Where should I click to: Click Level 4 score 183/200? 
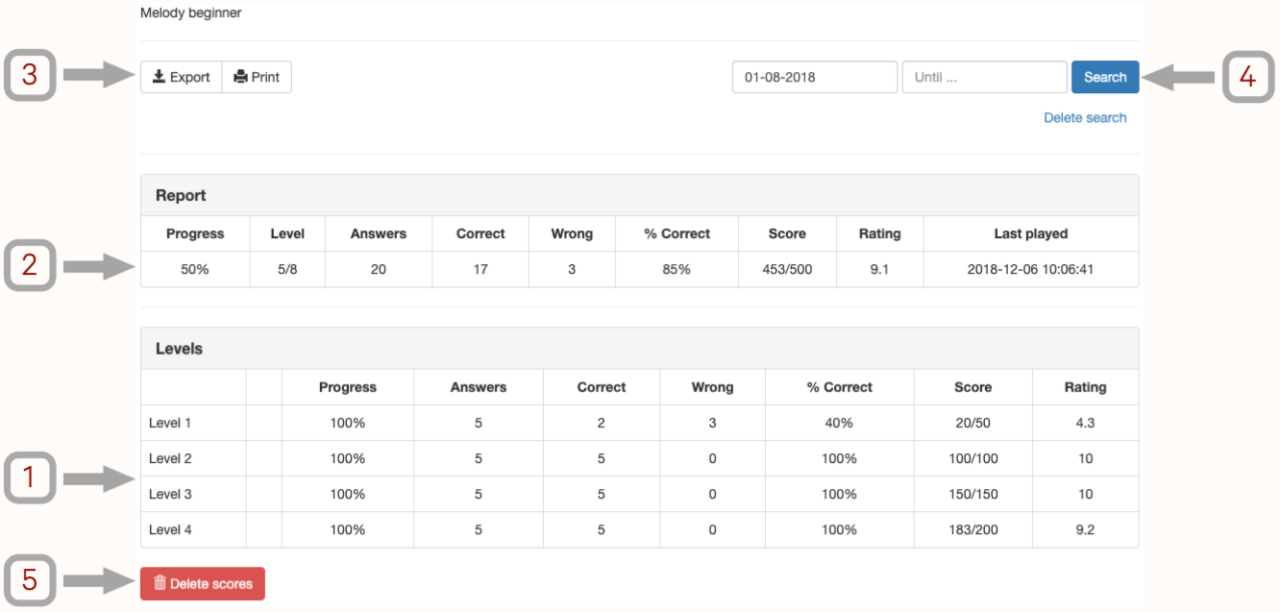[973, 530]
